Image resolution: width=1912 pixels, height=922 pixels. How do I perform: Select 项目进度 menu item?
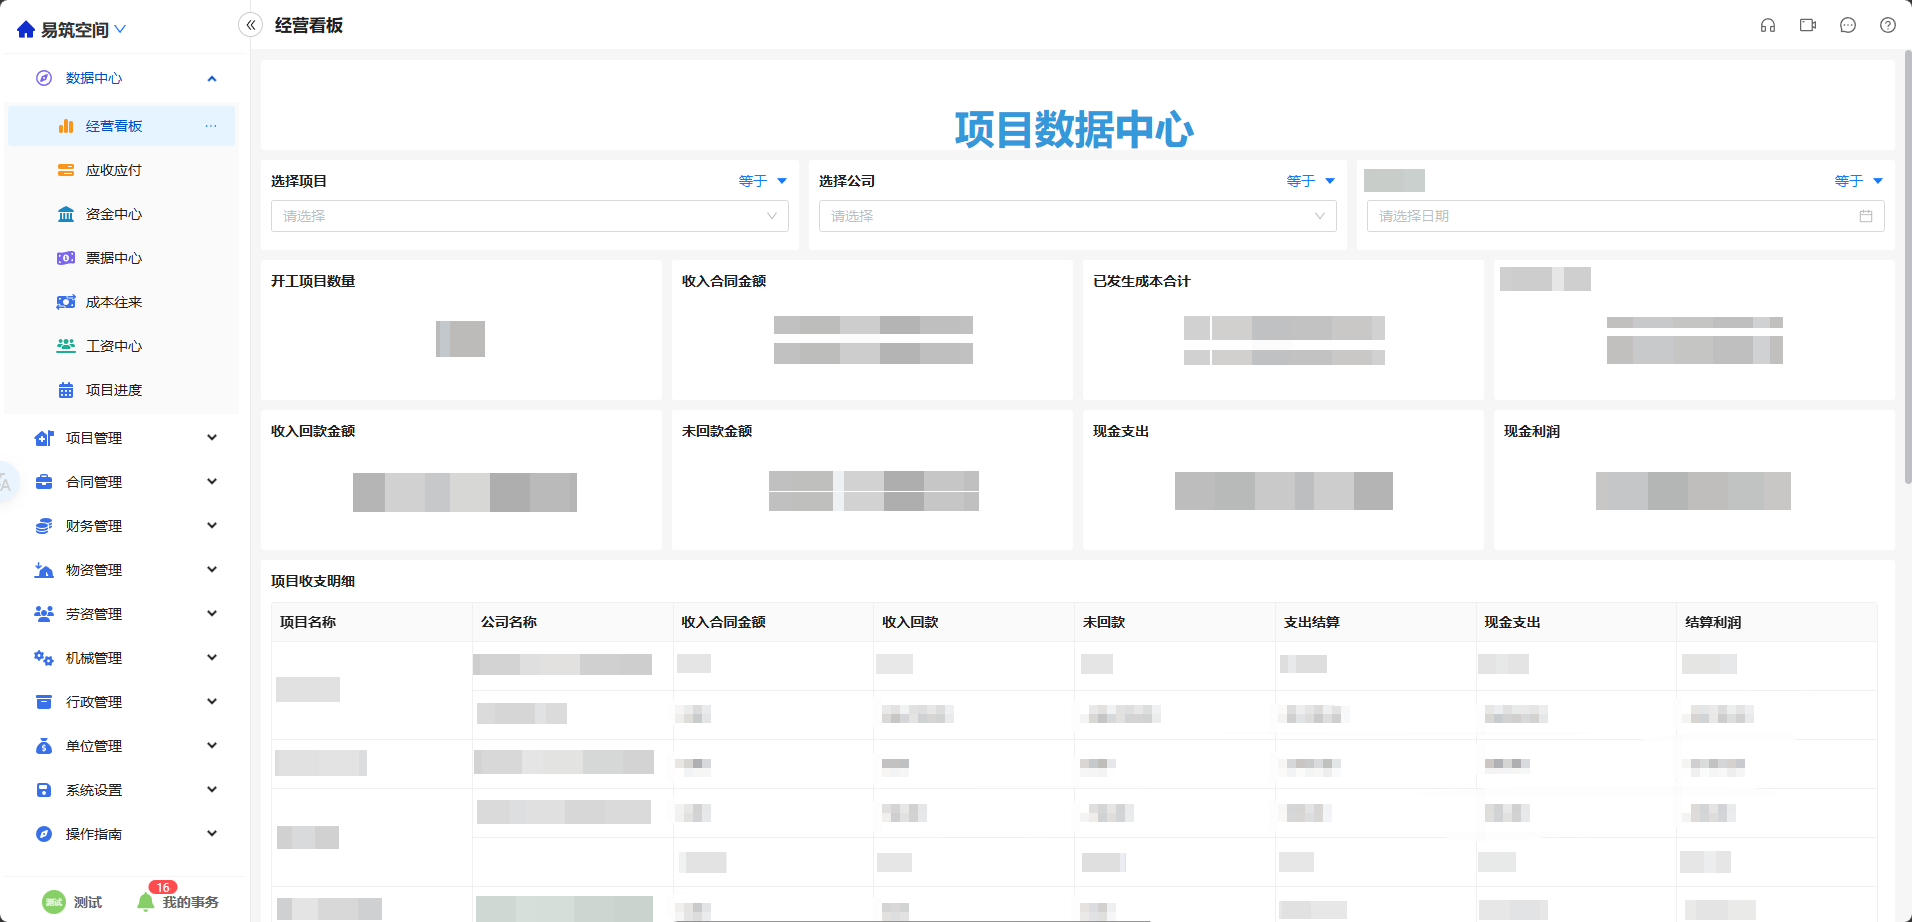tap(113, 390)
